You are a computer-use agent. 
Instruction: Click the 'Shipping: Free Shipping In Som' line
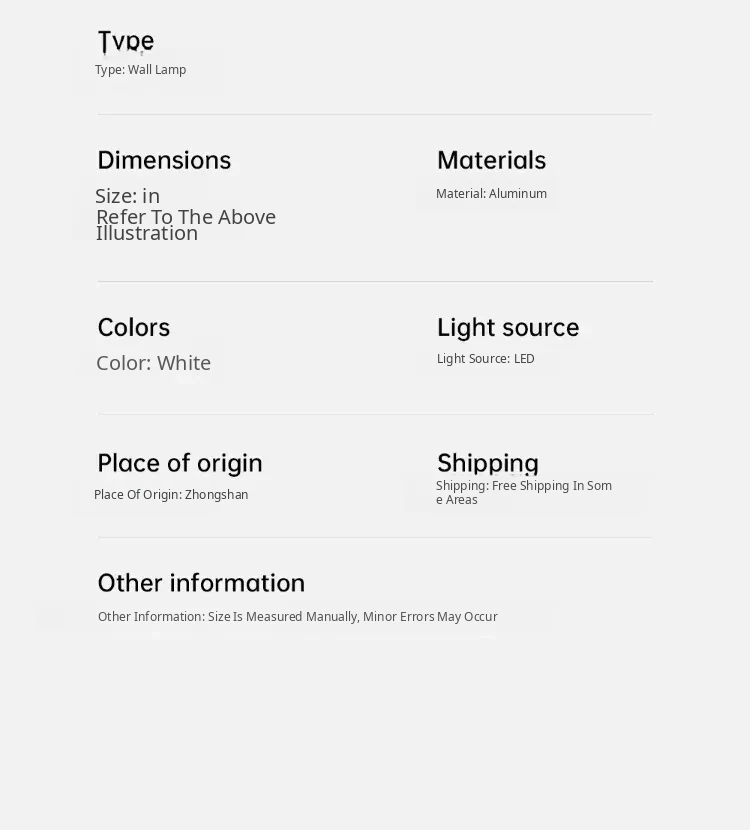524,486
